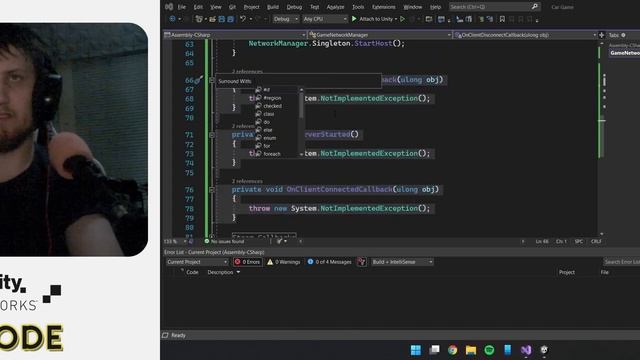Select the #if snippet in Surround With list

coord(277,89)
